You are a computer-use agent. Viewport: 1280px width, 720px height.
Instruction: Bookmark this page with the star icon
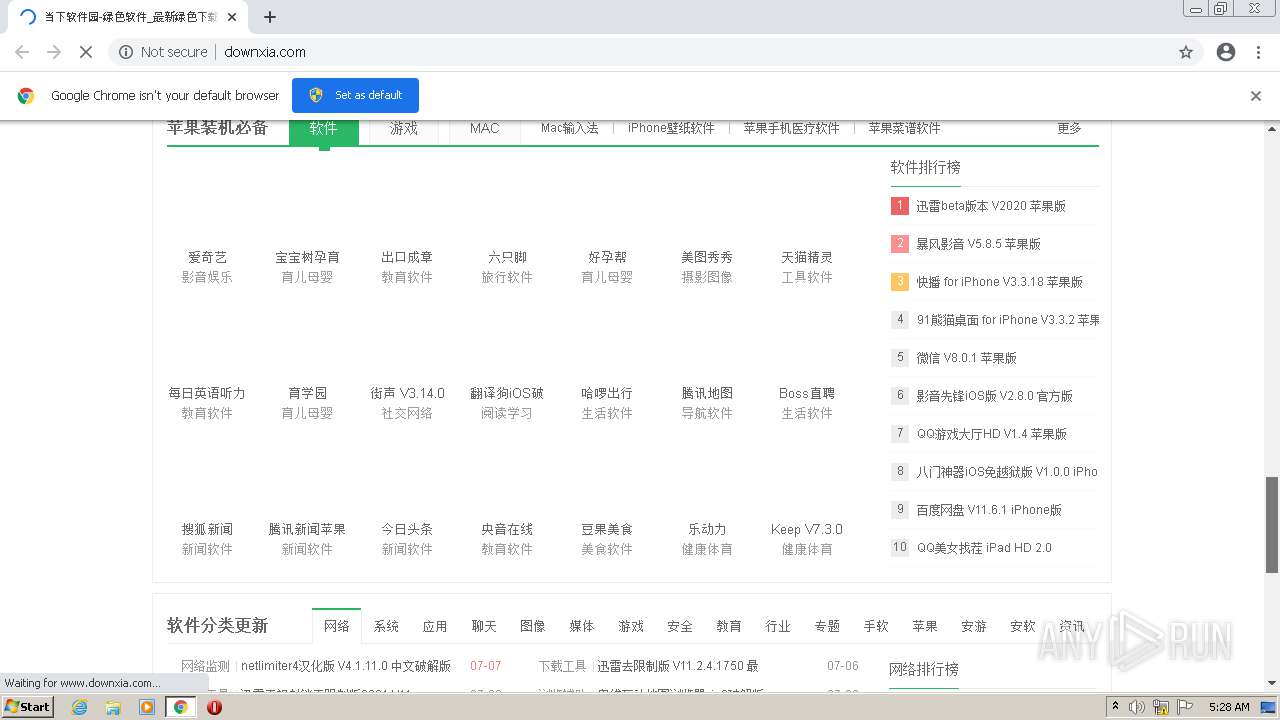tap(1186, 52)
